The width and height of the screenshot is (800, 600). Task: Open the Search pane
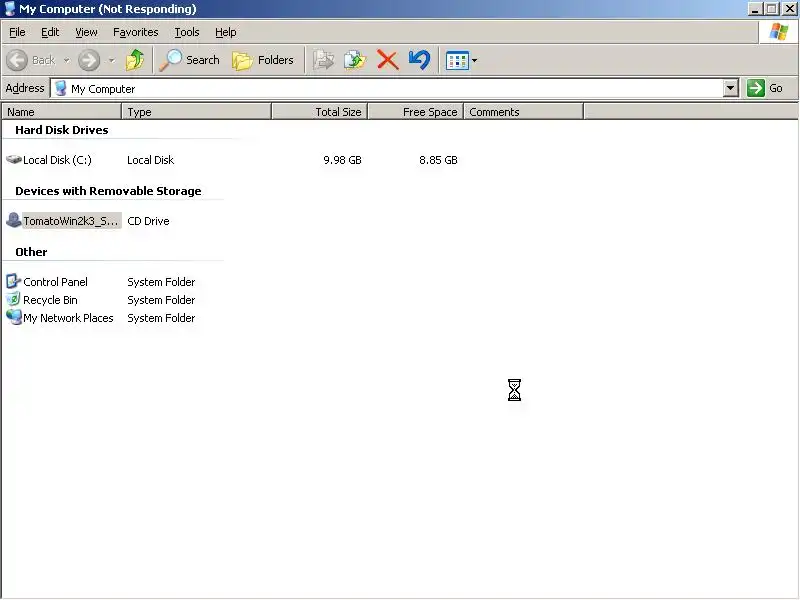coord(190,60)
